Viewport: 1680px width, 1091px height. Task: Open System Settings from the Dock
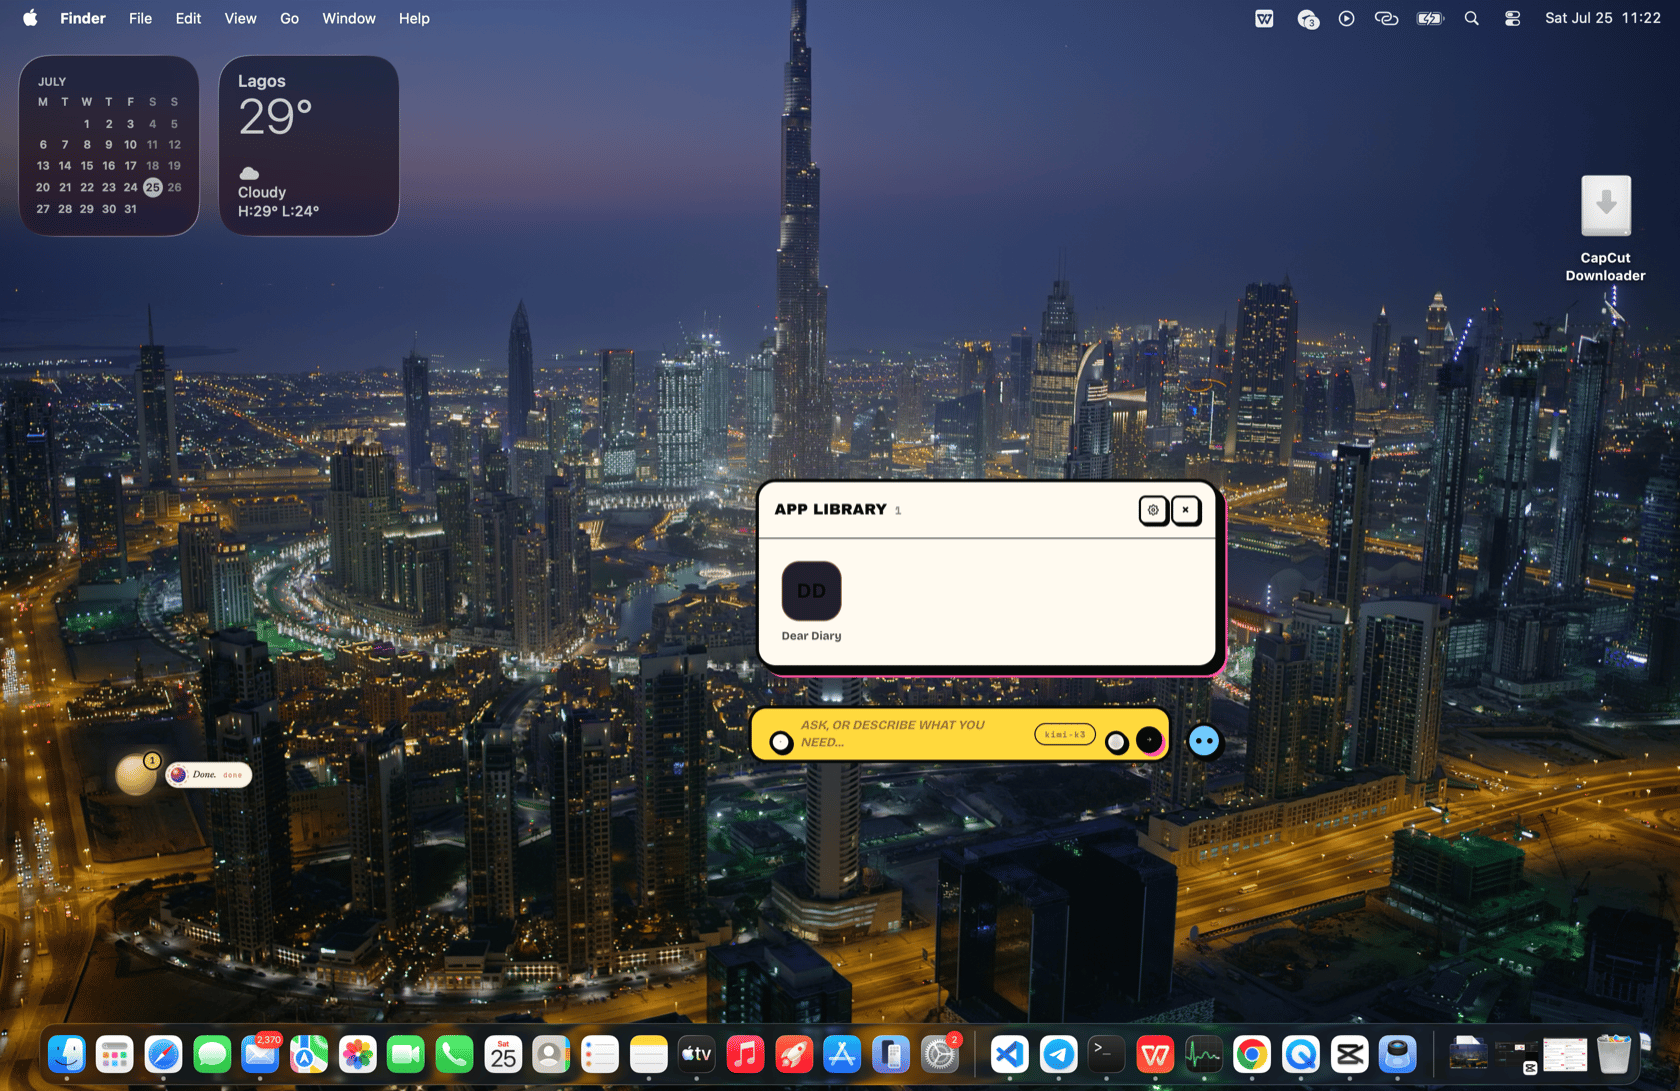pyautogui.click(x=940, y=1054)
